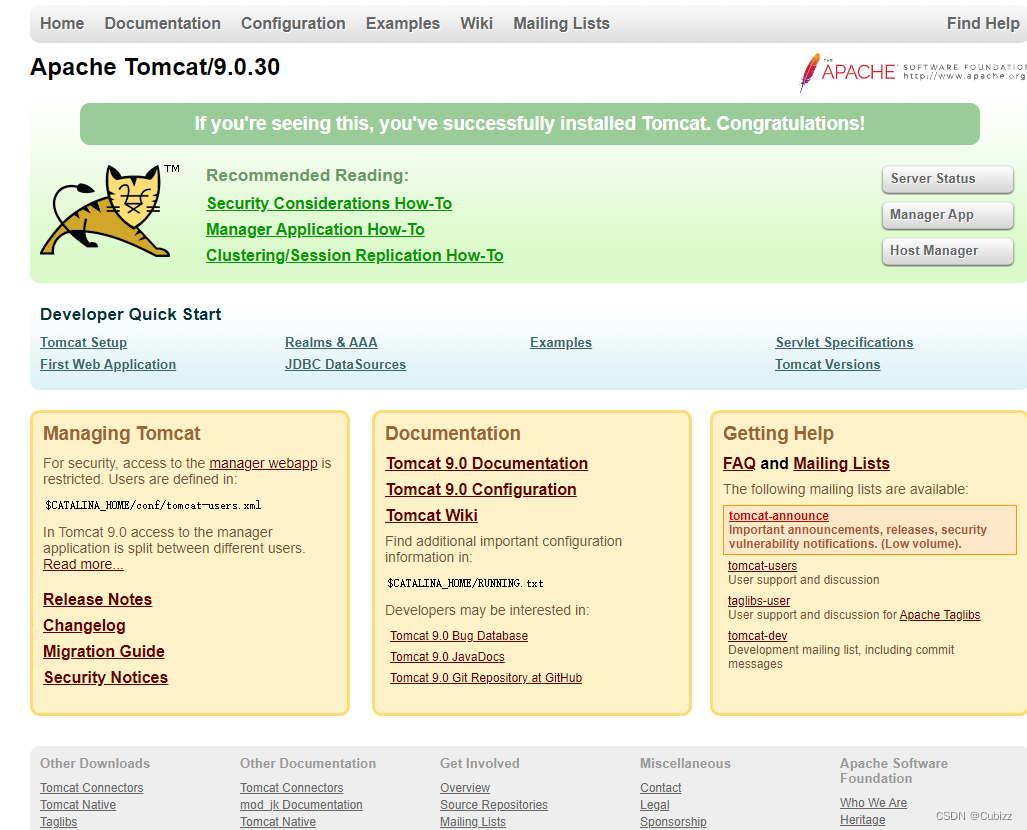
Task: Open the tomcat-users mailing list
Action: click(762, 566)
